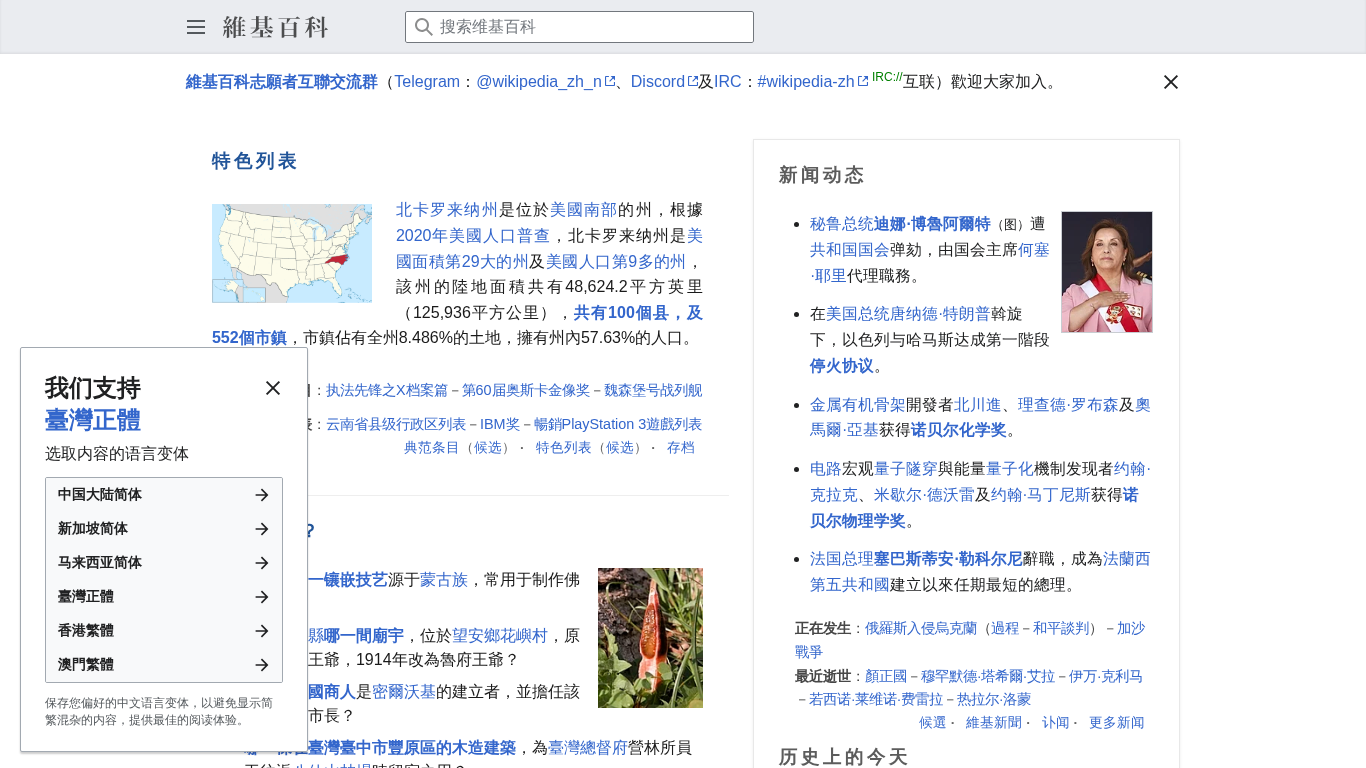Open the 电路 link

coord(826,469)
